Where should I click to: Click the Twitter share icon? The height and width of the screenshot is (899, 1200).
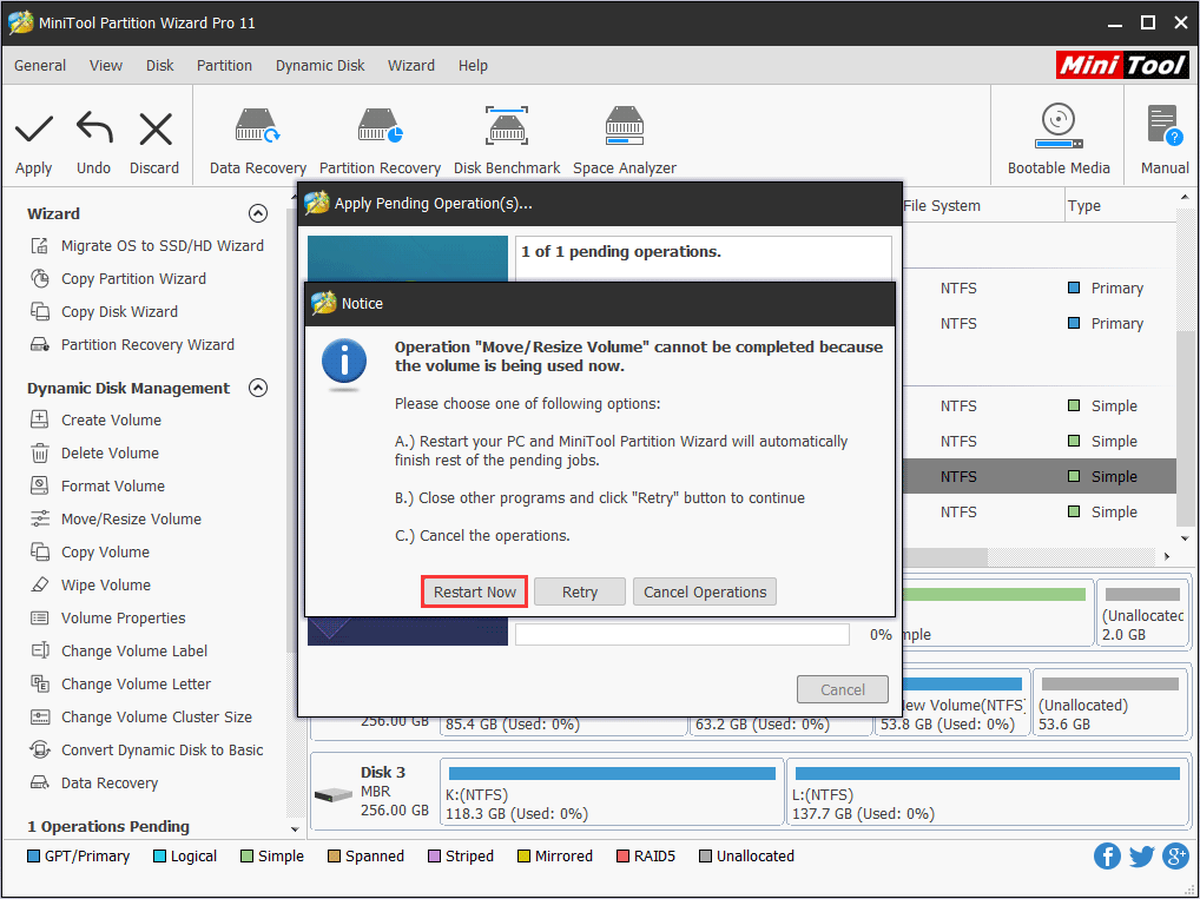1141,856
